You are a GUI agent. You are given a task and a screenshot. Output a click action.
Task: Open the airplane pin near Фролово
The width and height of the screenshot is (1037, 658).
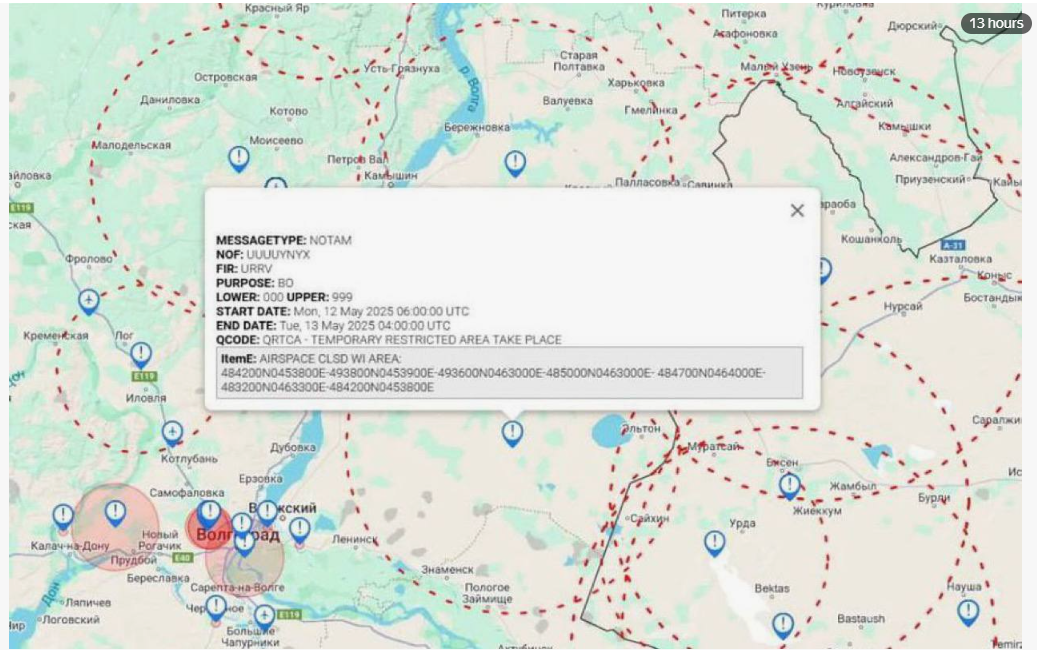[89, 302]
